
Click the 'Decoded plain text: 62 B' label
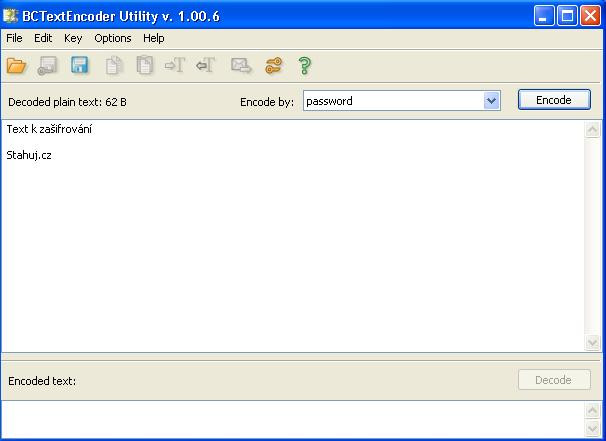coord(67,102)
